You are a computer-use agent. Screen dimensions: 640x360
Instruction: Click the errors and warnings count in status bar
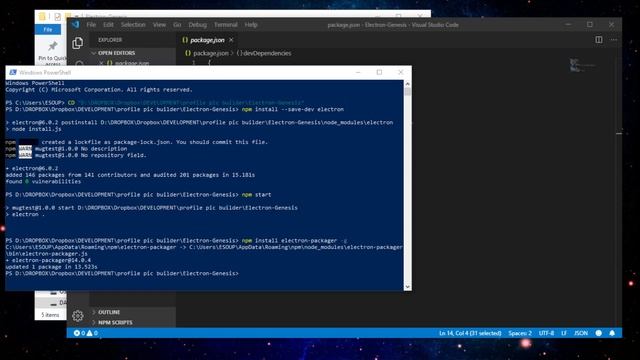click(86, 333)
